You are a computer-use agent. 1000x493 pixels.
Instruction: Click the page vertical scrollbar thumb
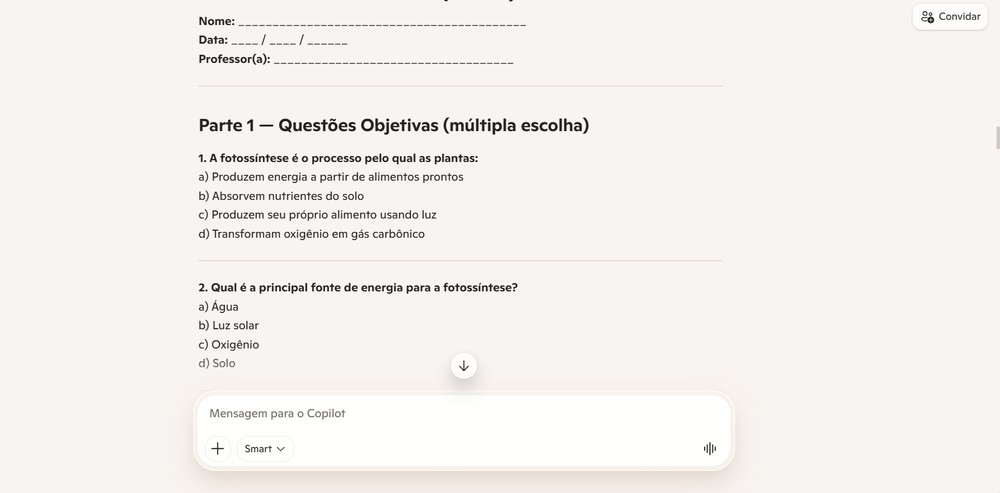[997, 138]
